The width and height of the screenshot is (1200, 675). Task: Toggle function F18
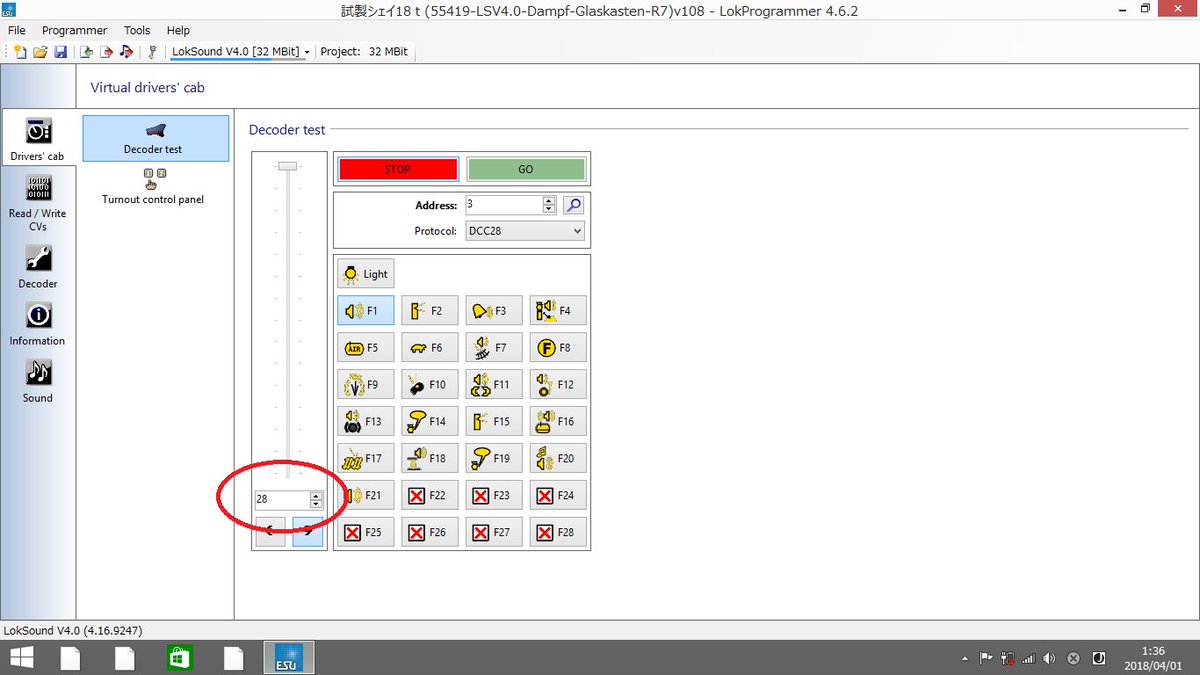(x=430, y=459)
